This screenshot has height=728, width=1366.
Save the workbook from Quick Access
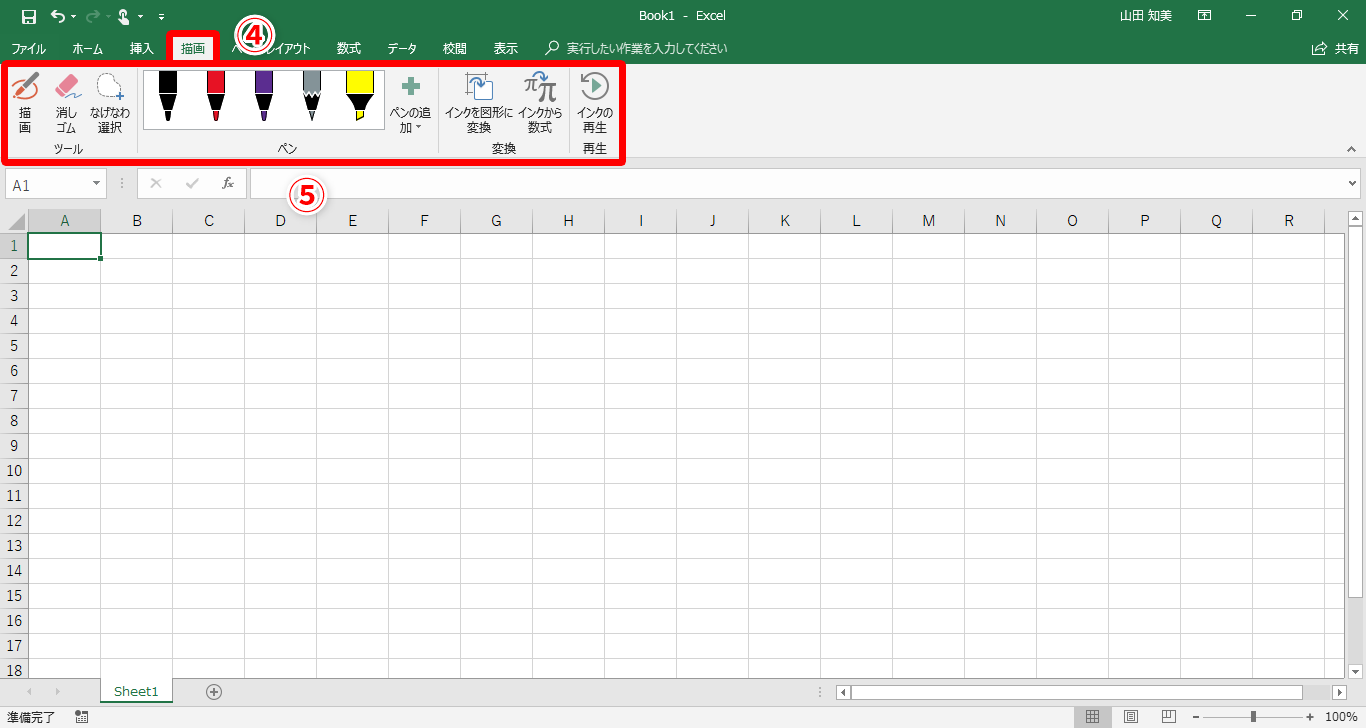[x=29, y=16]
